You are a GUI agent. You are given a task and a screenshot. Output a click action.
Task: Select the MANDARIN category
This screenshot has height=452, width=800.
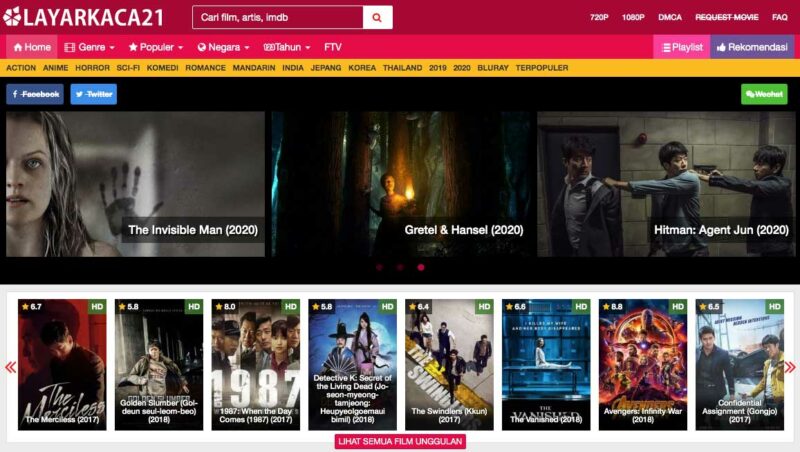(x=254, y=68)
